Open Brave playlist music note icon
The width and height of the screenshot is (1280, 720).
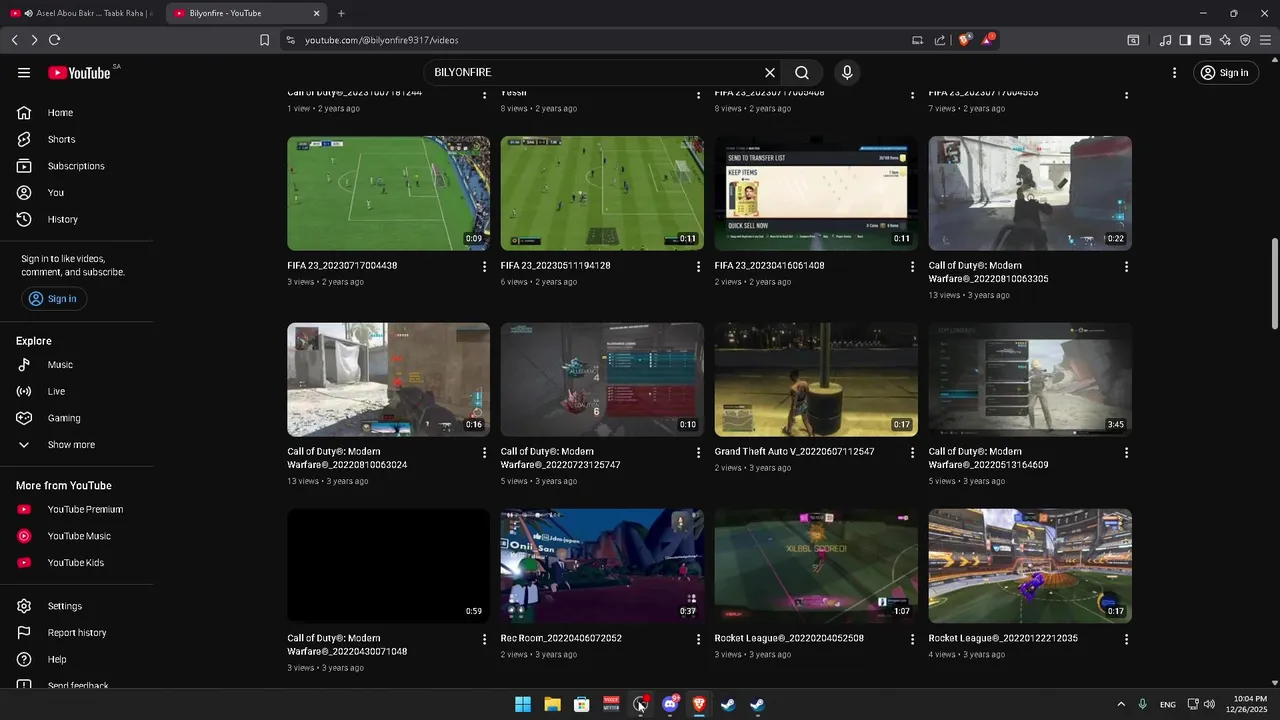[x=1165, y=40]
